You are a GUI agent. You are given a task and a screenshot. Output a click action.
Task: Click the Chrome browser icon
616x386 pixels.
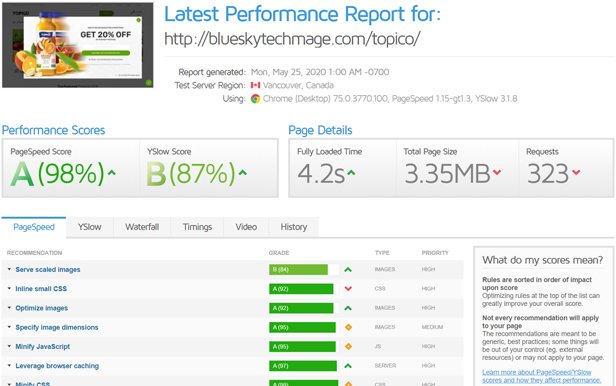point(255,99)
